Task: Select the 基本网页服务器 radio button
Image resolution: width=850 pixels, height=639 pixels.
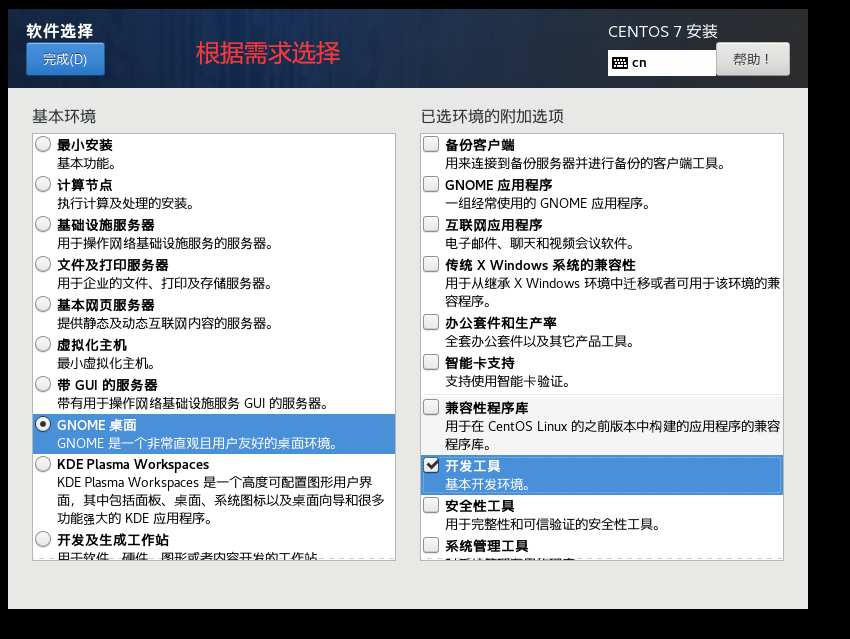Action: tap(43, 304)
